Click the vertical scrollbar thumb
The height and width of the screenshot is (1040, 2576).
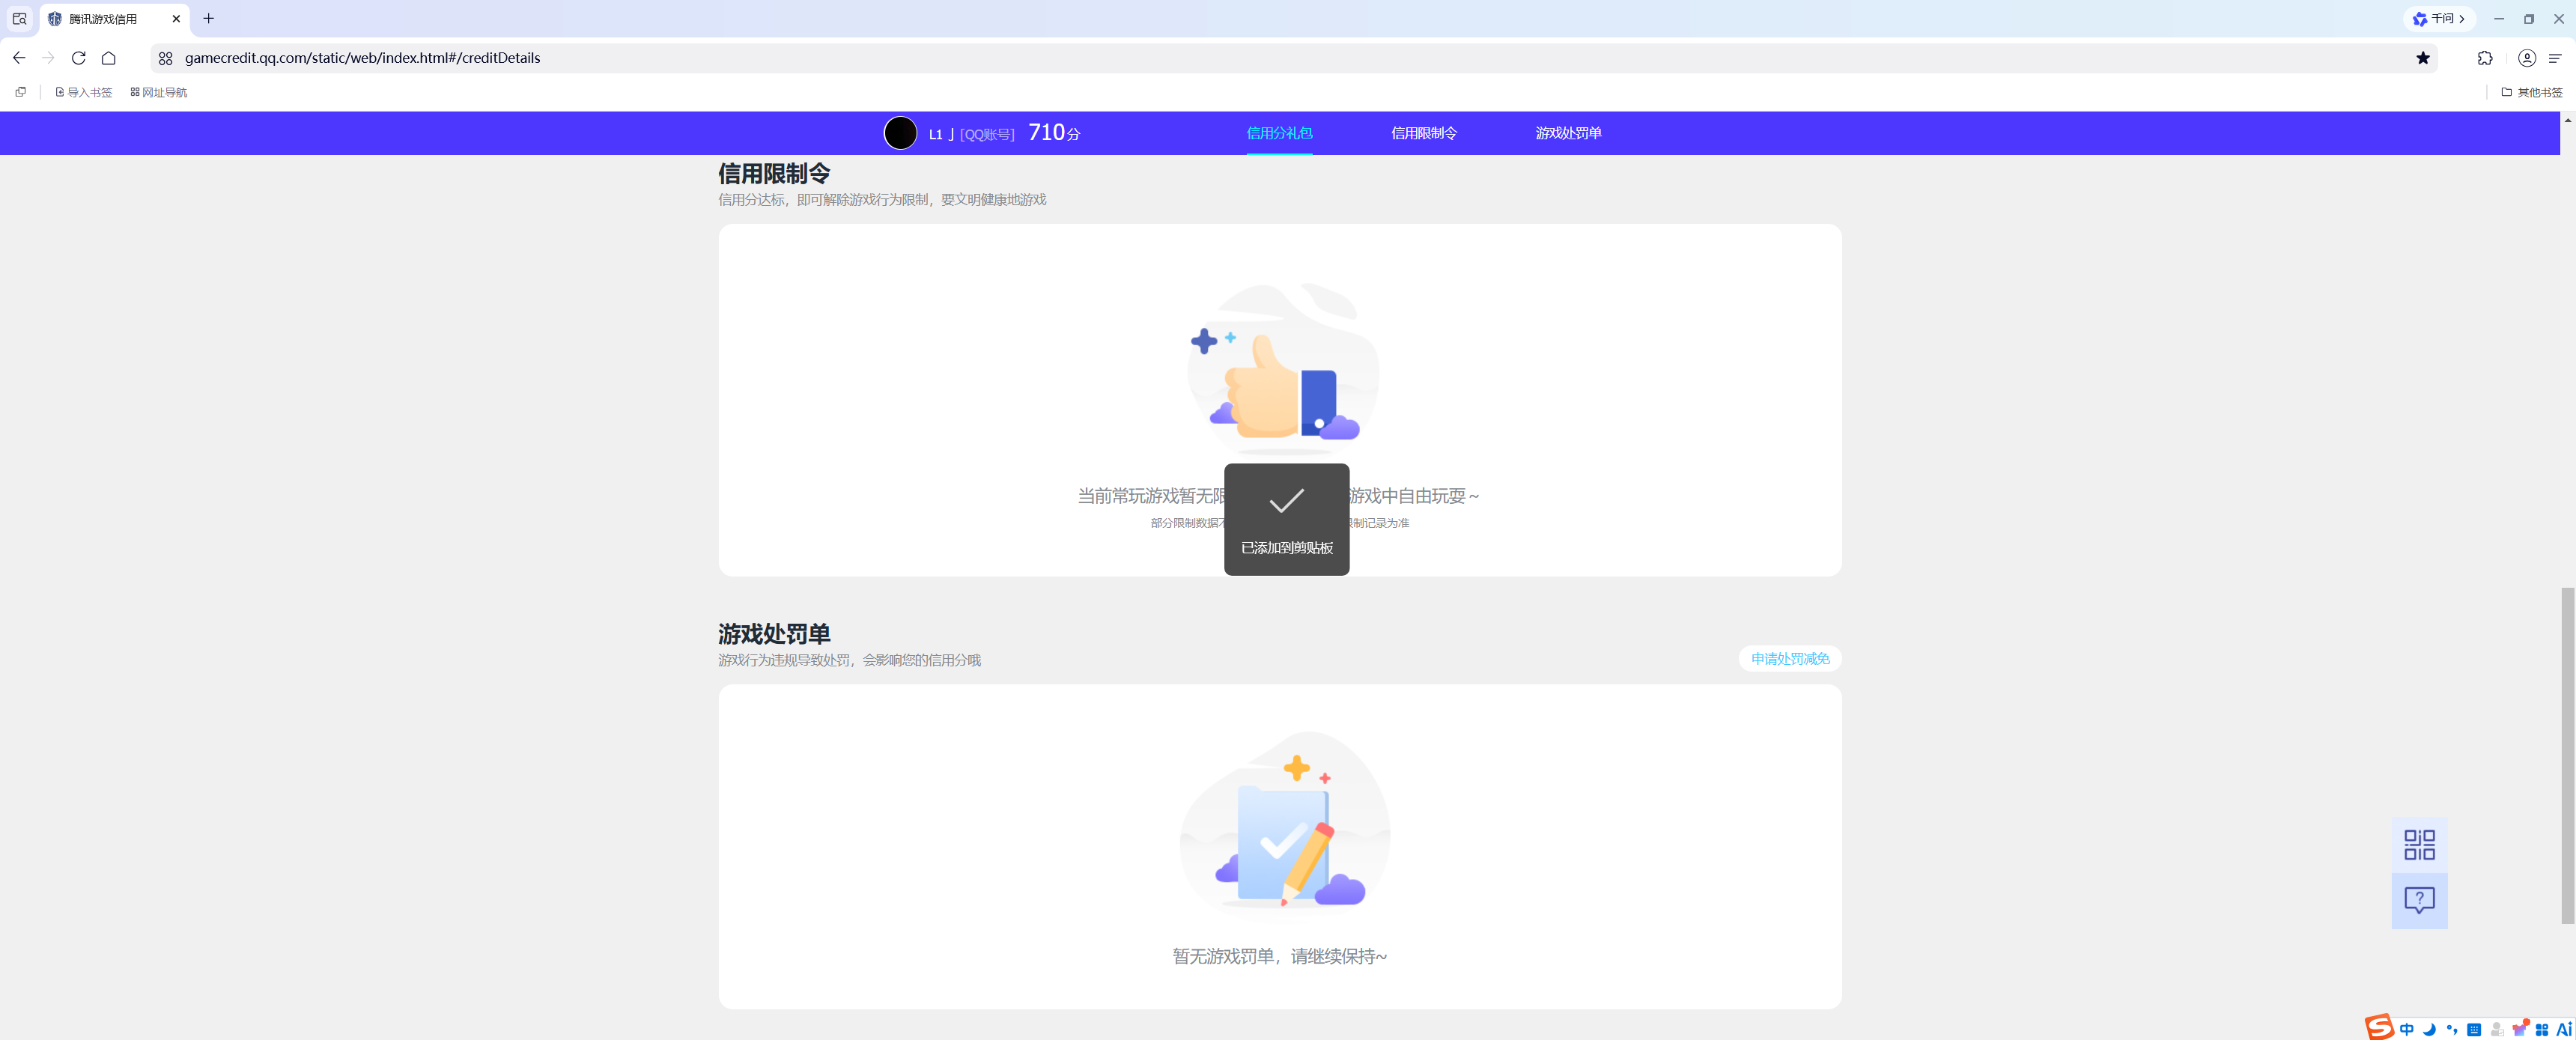(2567, 755)
